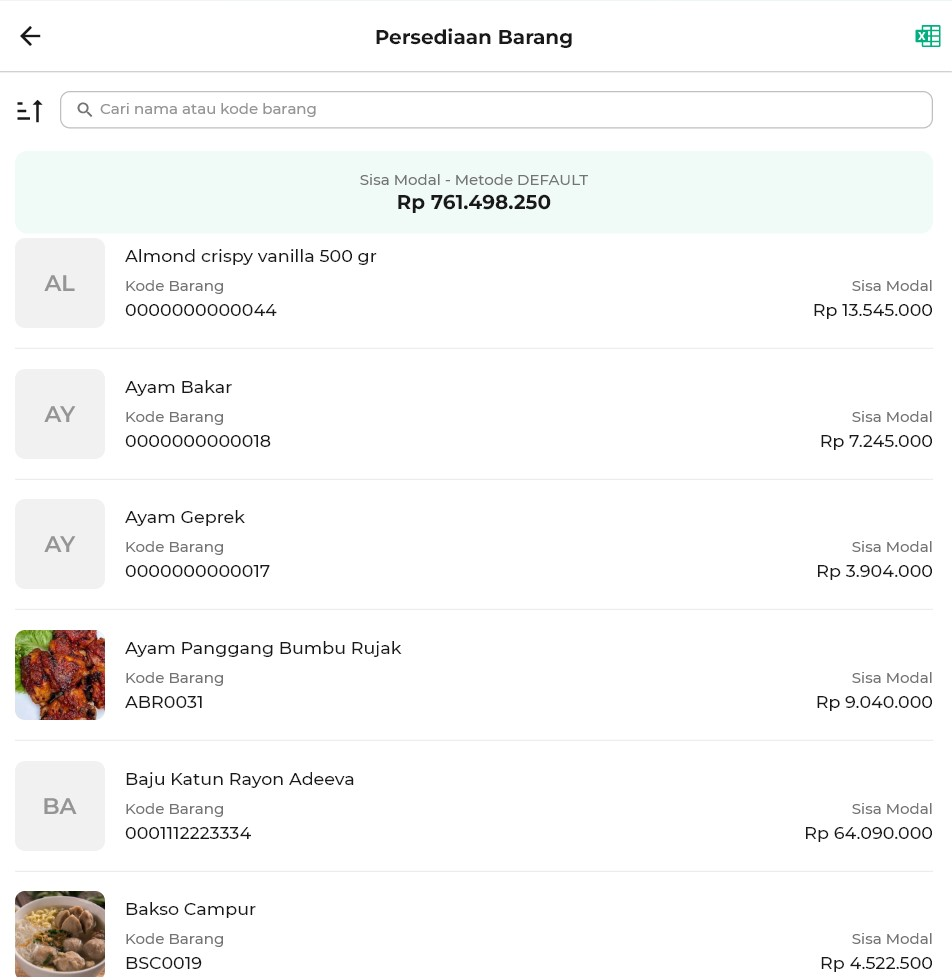952x980 pixels.
Task: Go back using the arrow icon
Action: pos(30,37)
